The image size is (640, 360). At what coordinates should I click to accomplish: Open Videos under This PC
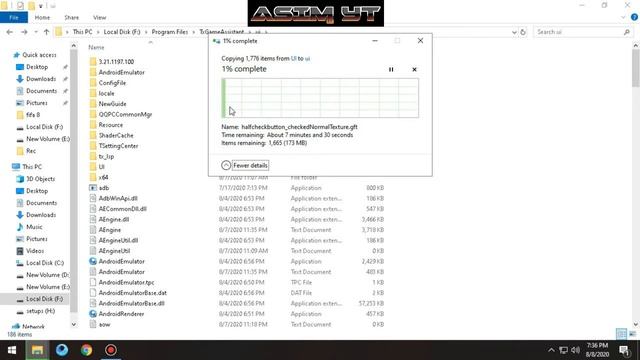point(35,251)
